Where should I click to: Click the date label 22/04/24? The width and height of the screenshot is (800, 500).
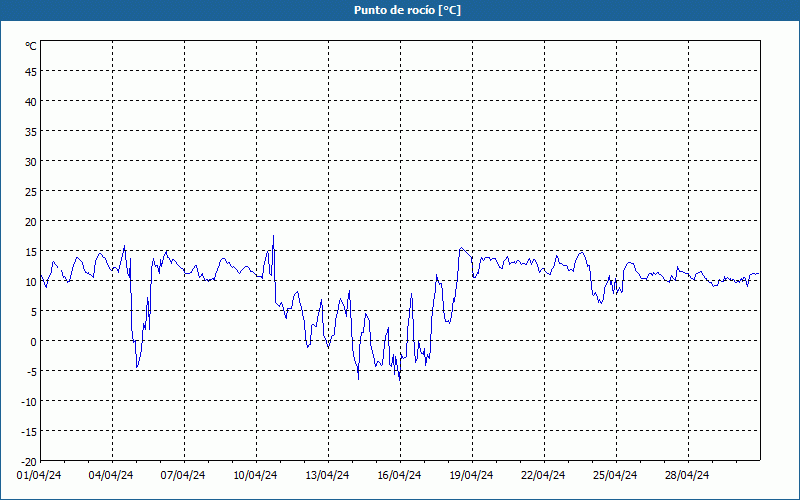(543, 475)
